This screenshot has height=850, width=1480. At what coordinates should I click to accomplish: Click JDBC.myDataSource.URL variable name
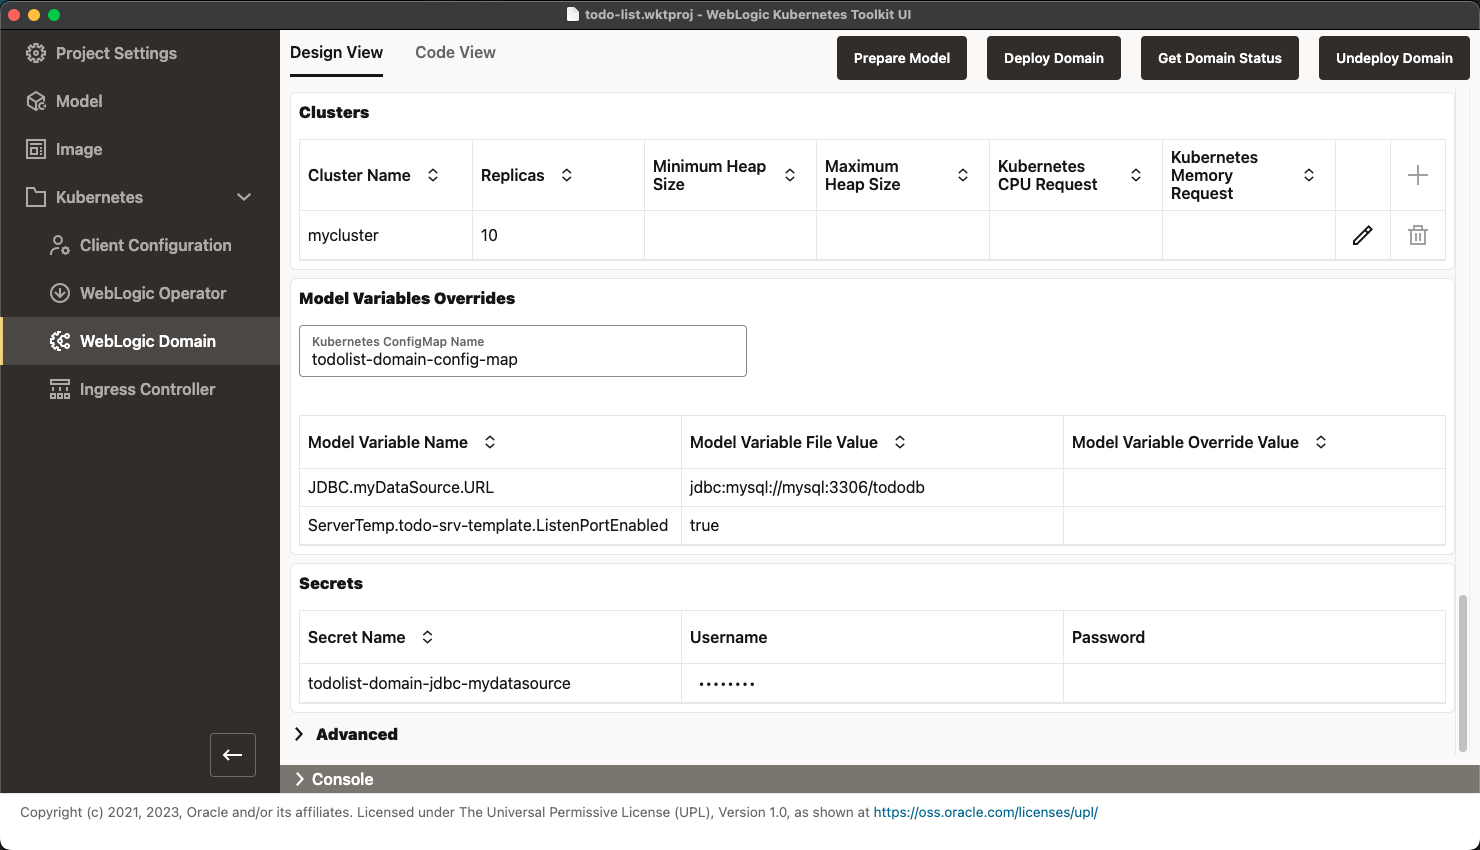click(x=401, y=487)
